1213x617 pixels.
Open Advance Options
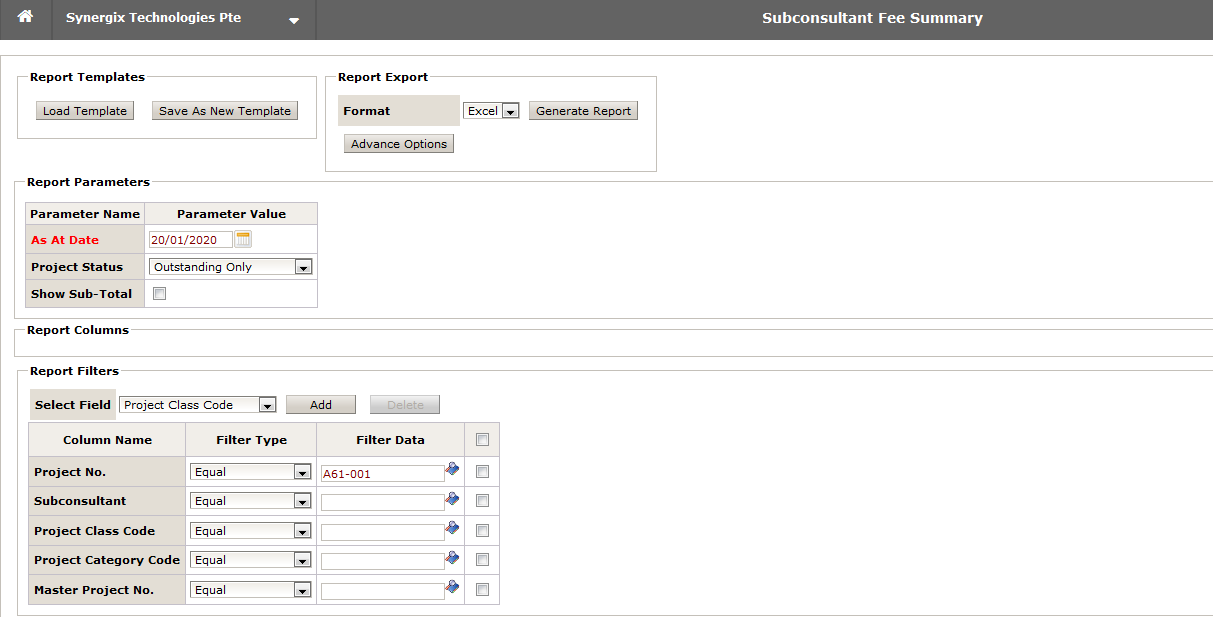pos(399,144)
